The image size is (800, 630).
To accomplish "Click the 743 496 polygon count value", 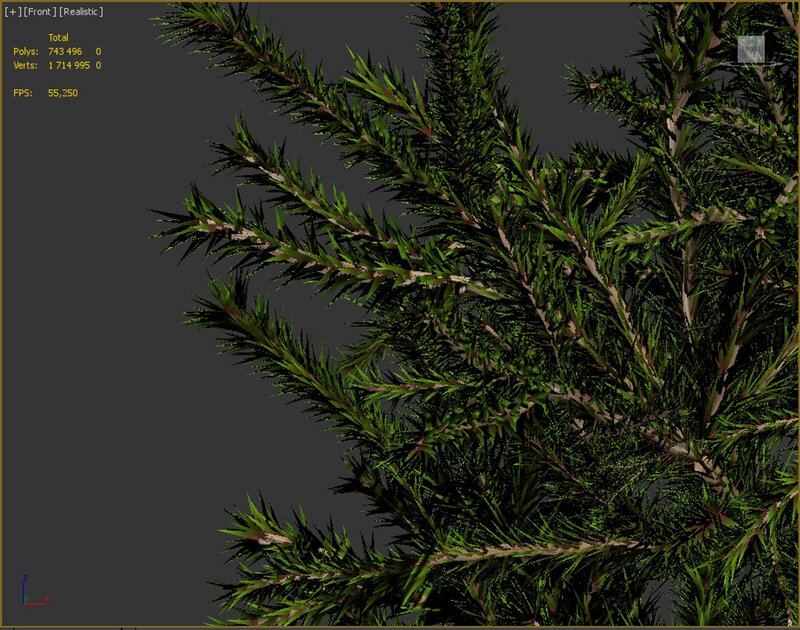I will (x=66, y=51).
